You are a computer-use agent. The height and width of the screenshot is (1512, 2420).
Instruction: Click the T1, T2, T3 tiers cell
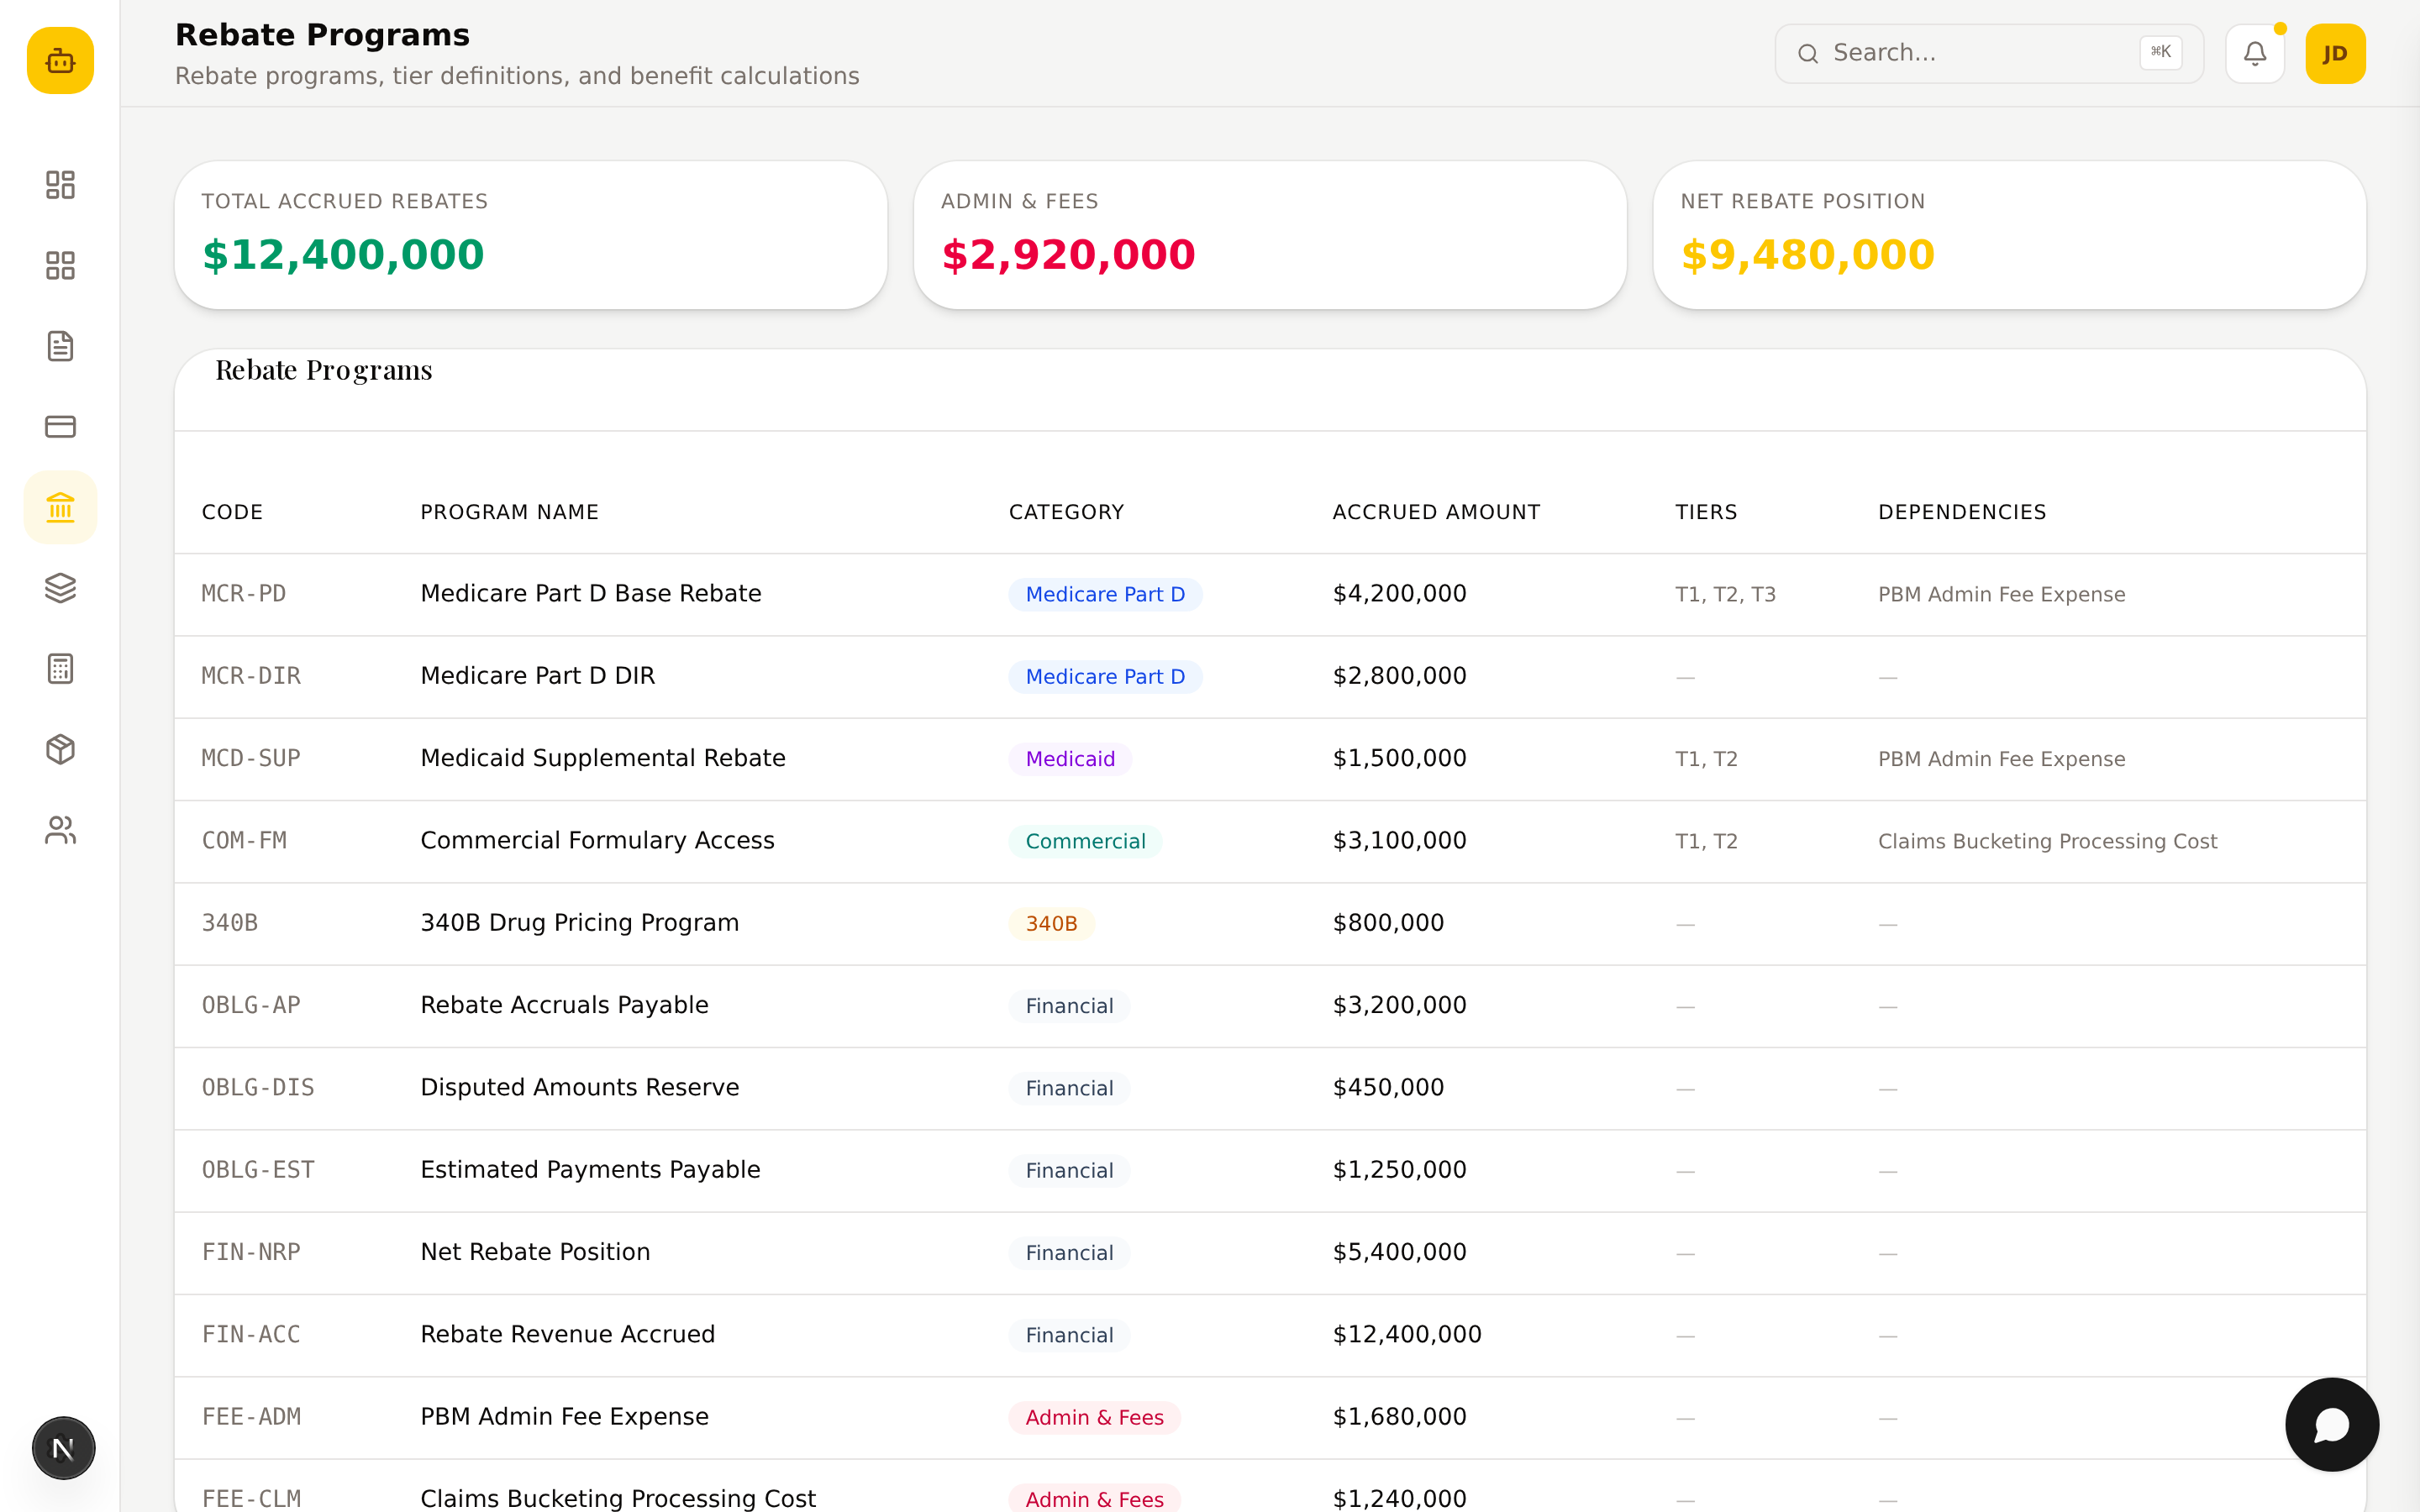click(1725, 595)
